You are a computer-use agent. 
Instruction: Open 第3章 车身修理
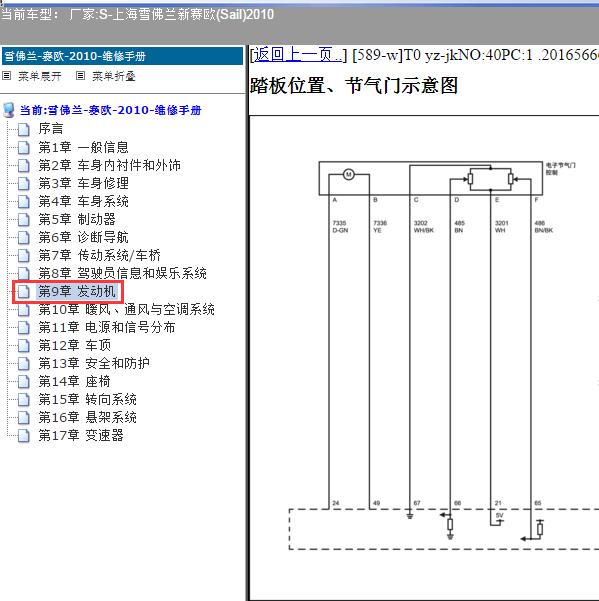[x=84, y=183]
